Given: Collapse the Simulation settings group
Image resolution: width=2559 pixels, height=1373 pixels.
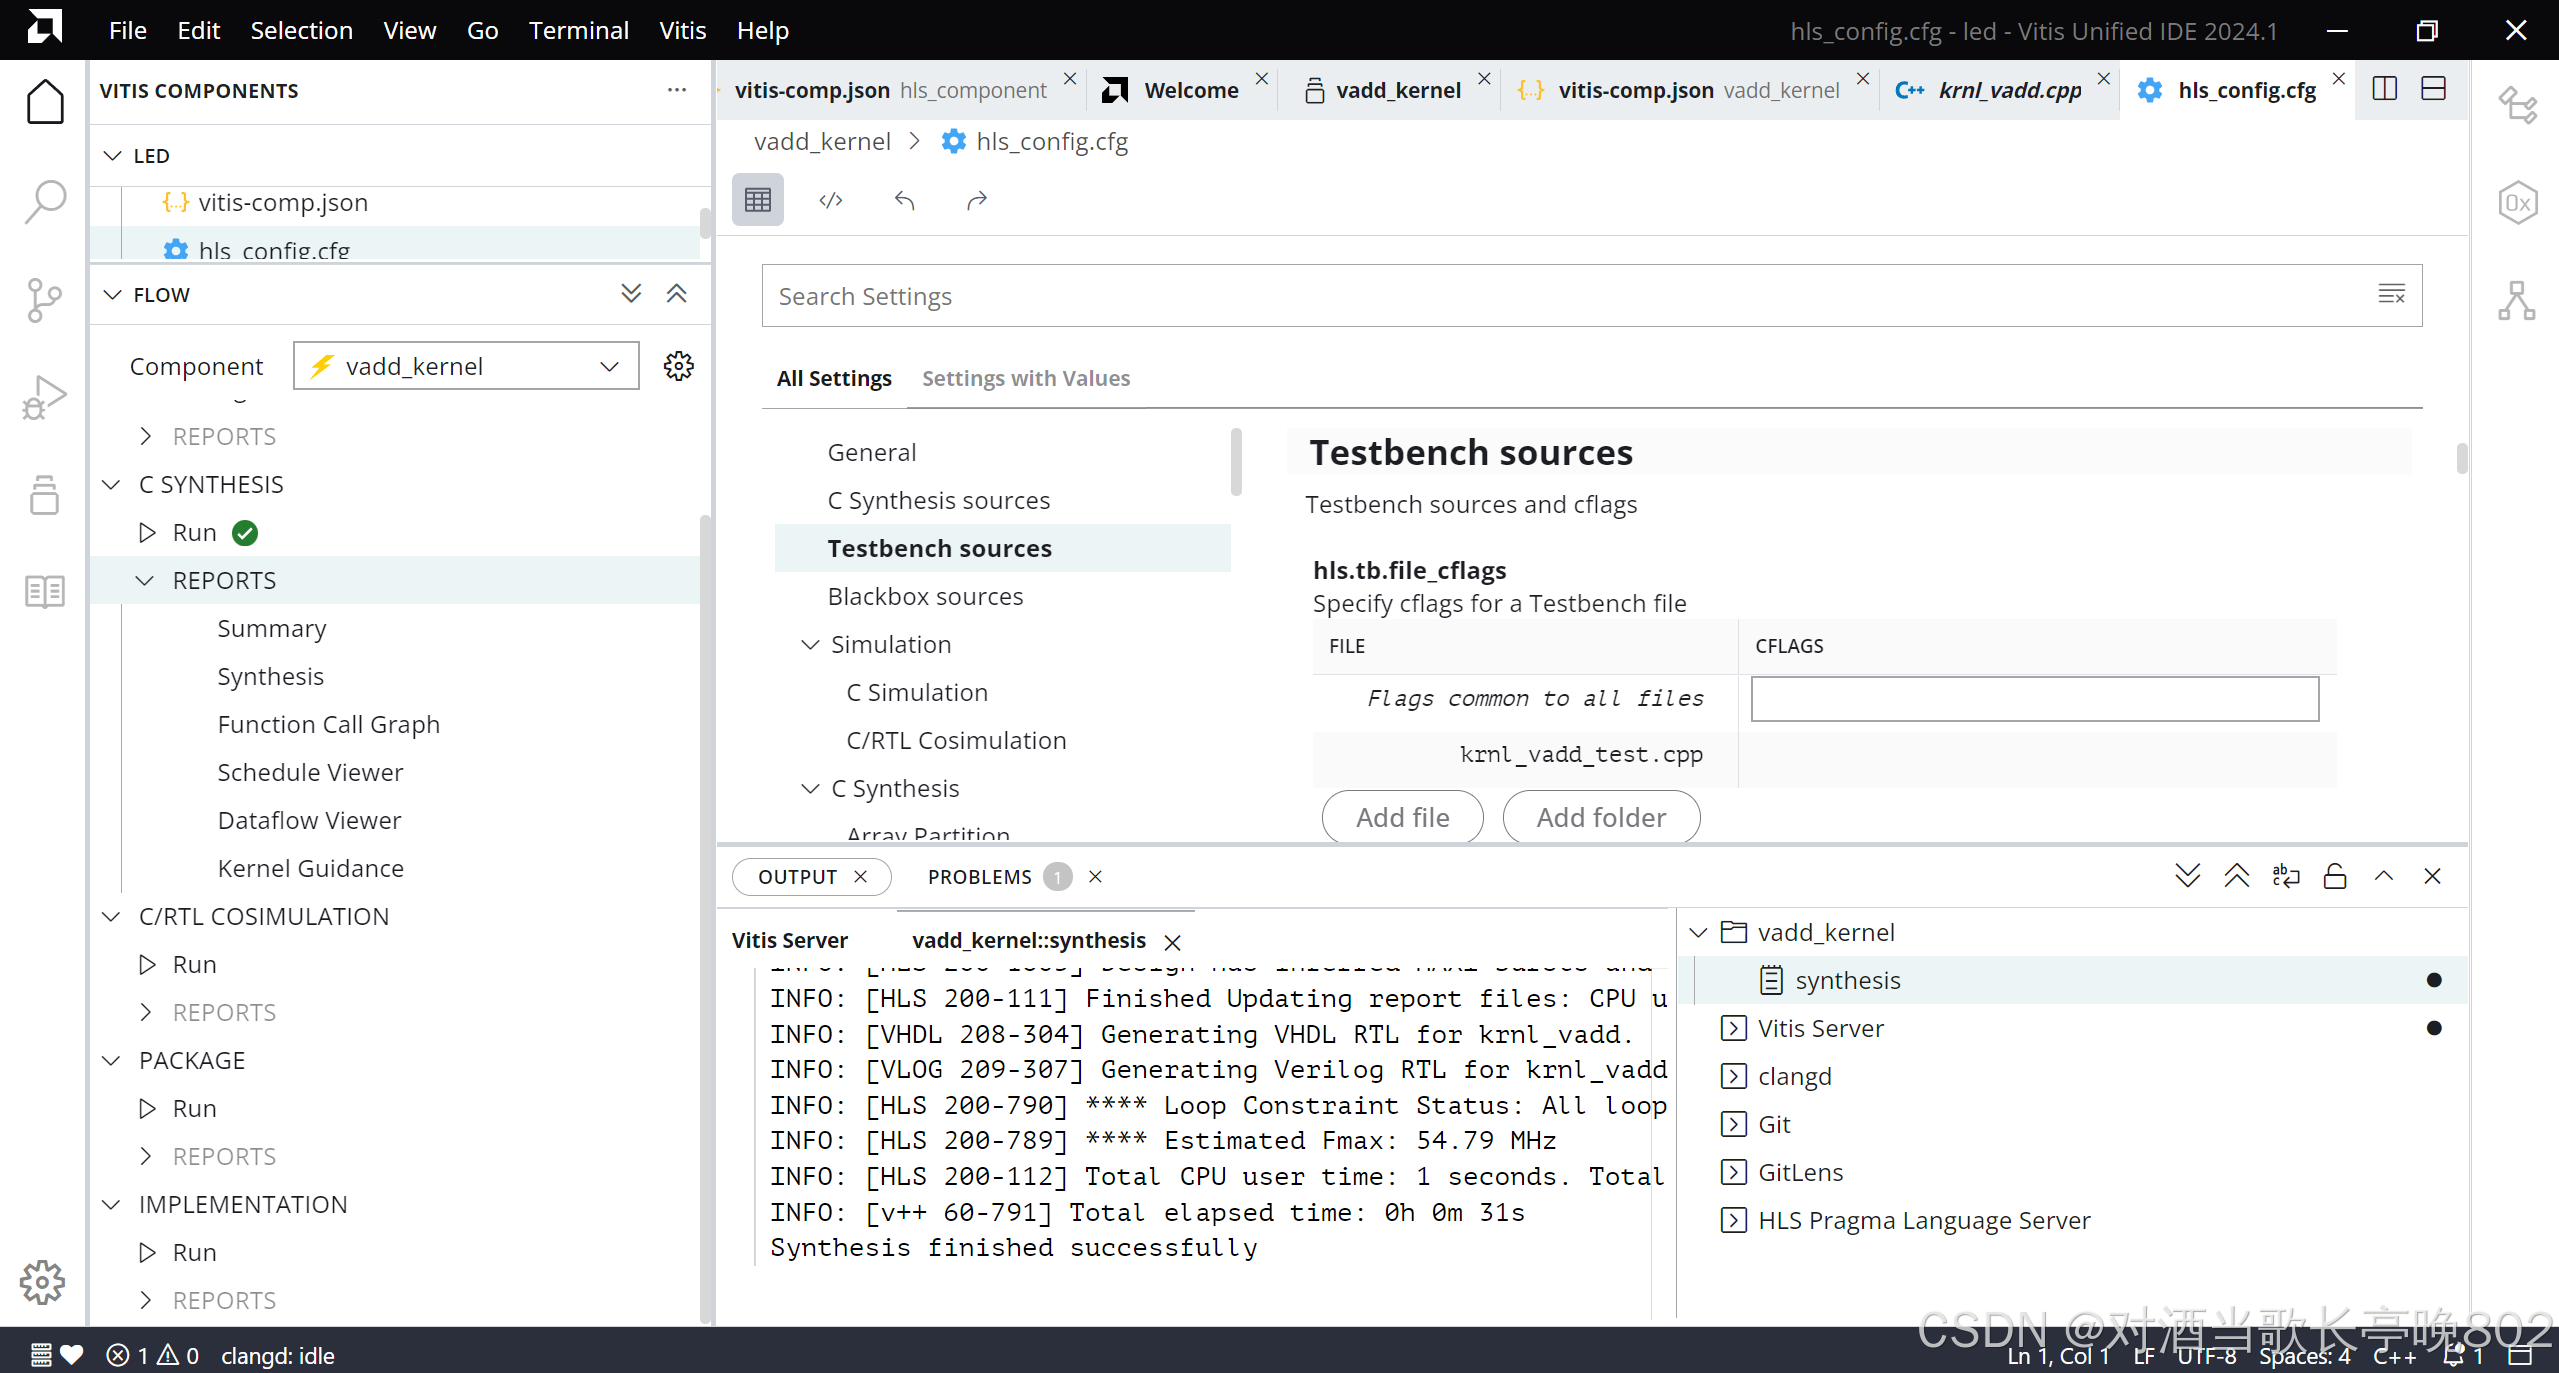Looking at the screenshot, I should click(x=810, y=645).
